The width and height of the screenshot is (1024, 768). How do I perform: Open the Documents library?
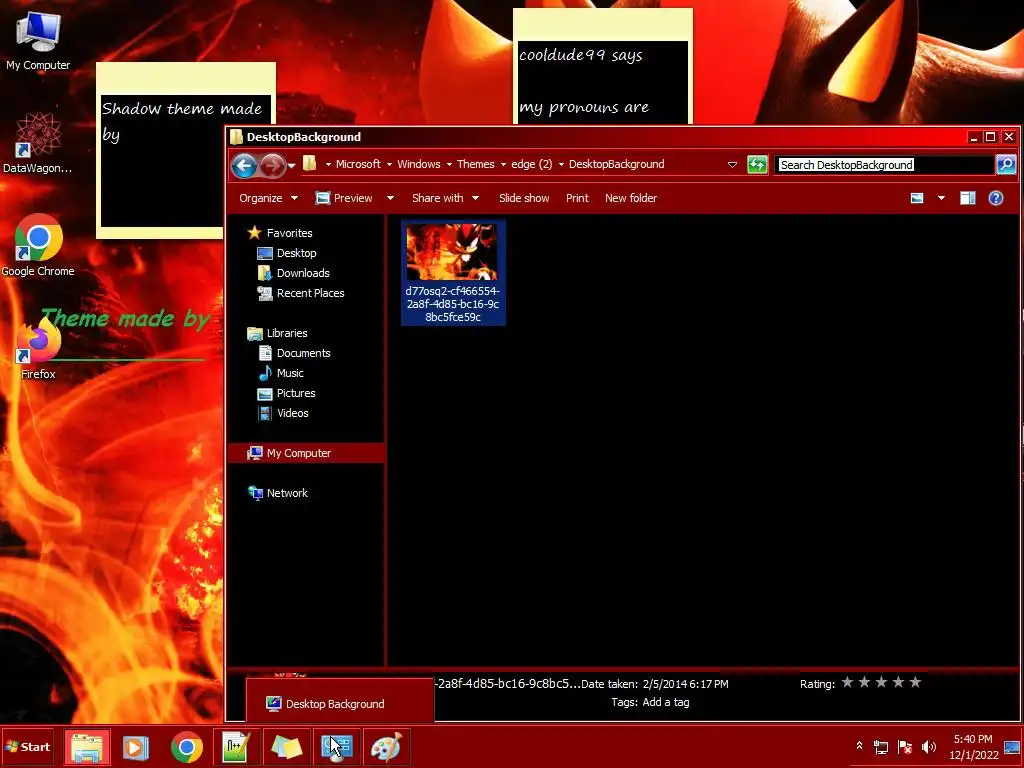tap(303, 353)
